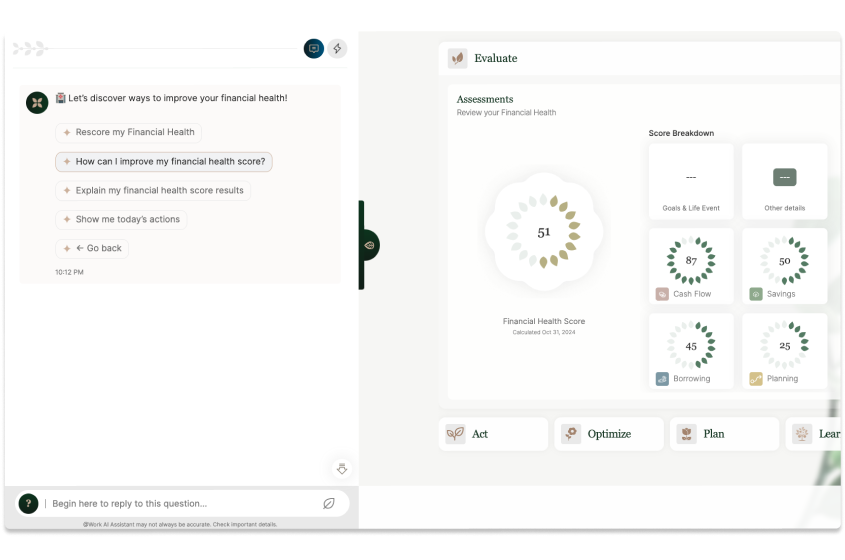Click the green badge in Other details card
845x560 pixels.
(x=785, y=177)
